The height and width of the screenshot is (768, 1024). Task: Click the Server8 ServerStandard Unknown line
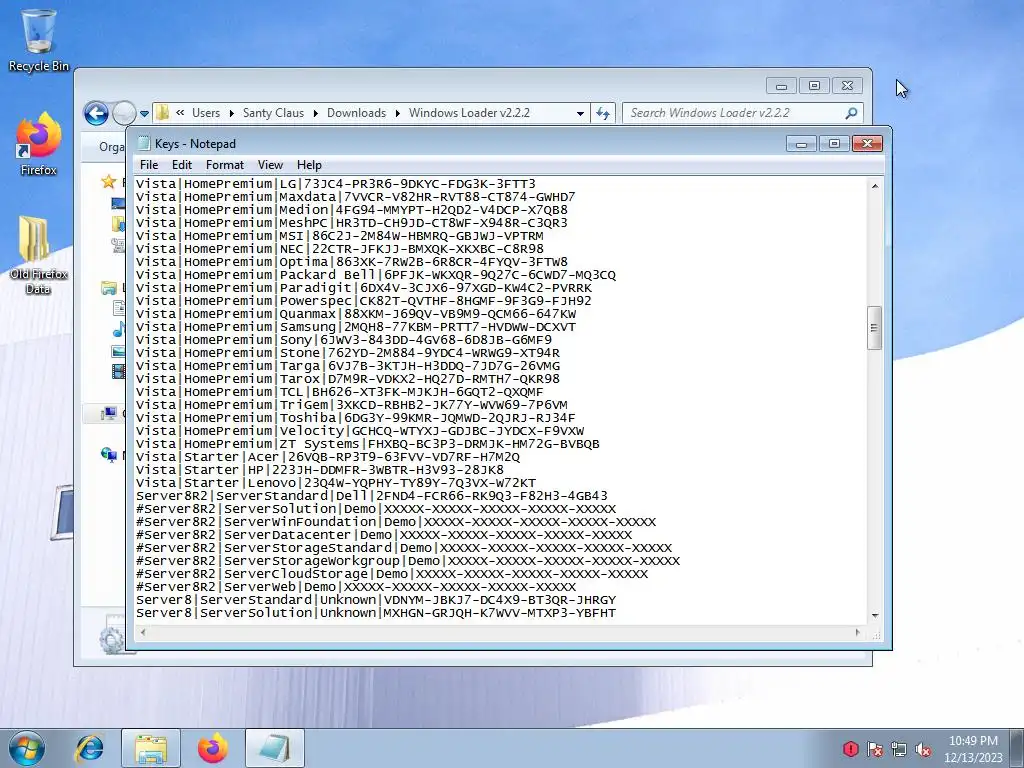[x=376, y=600]
